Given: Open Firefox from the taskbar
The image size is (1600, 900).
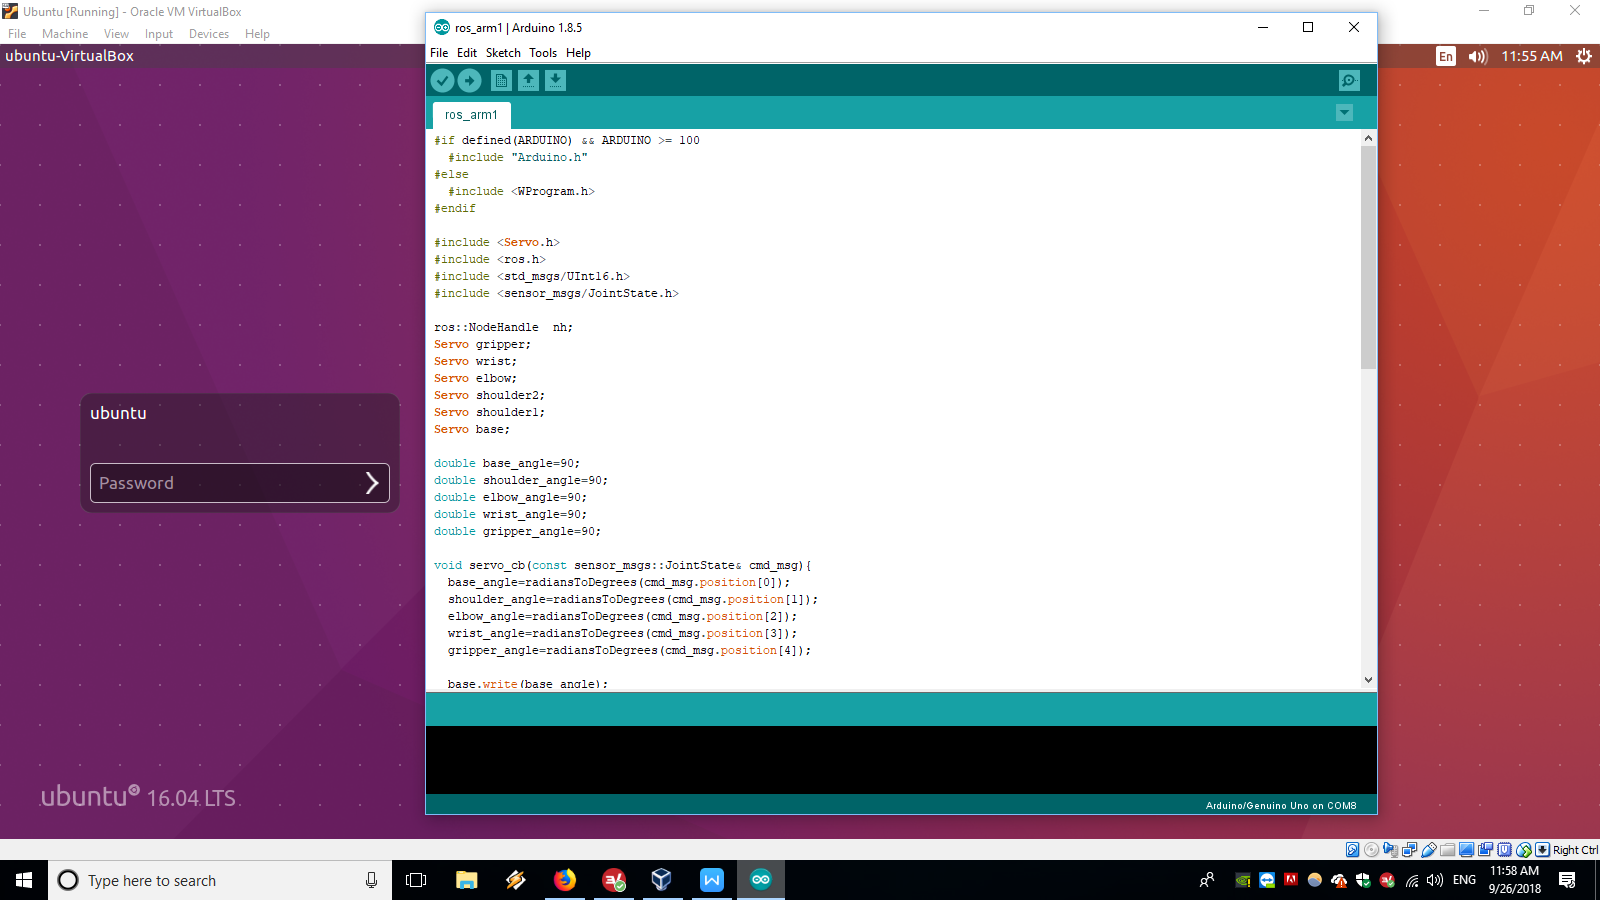Looking at the screenshot, I should [565, 880].
